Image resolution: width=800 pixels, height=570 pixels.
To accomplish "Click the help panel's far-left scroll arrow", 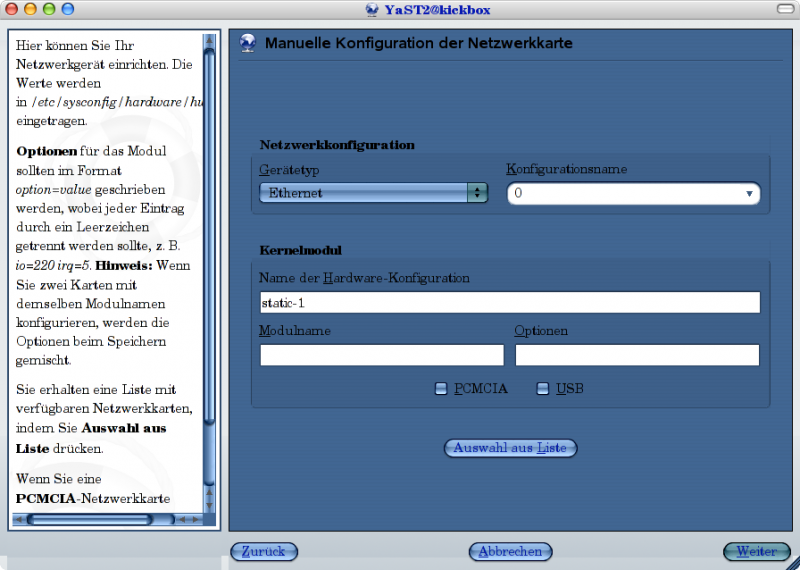I will (18, 520).
